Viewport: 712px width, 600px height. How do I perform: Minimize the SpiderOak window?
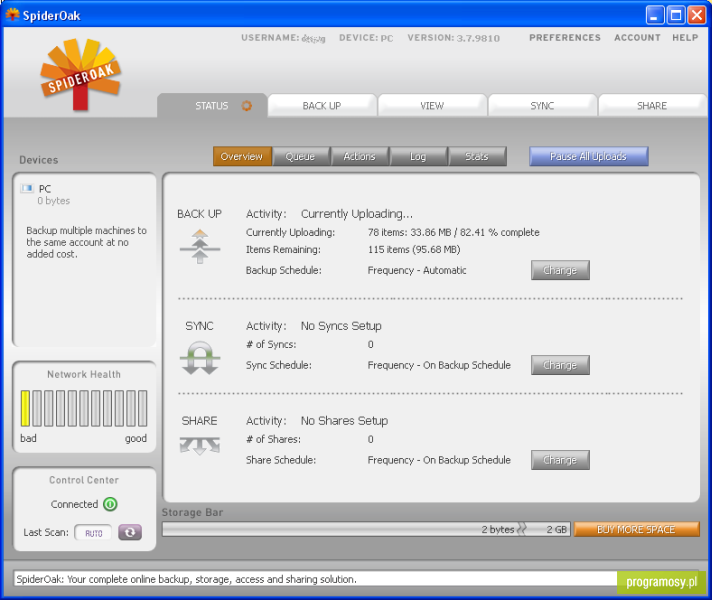[x=655, y=15]
